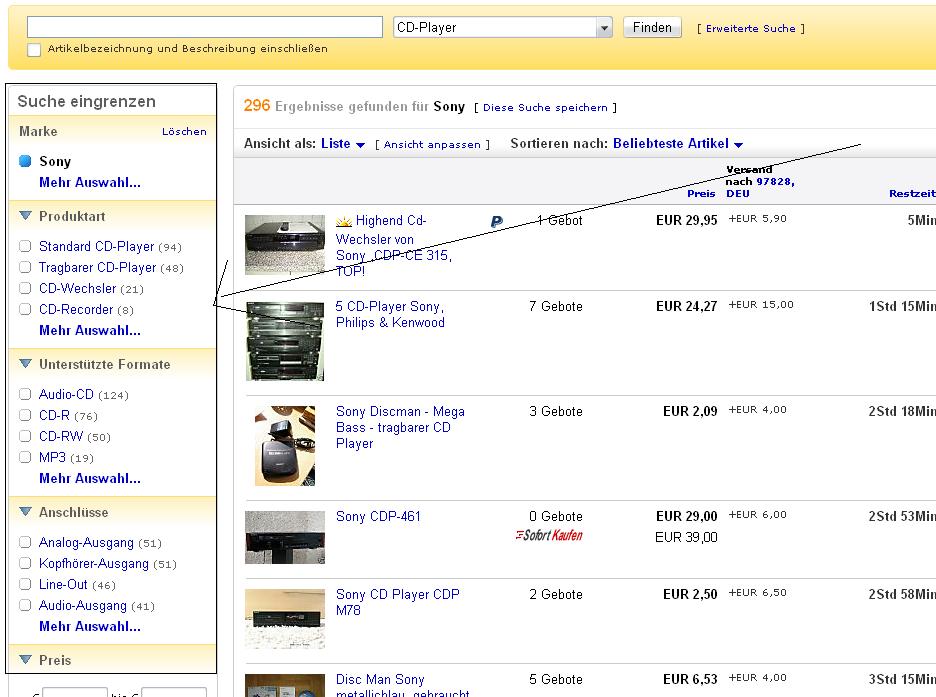Open thumbnail of Disc Man Sony listing
The width and height of the screenshot is (936, 697).
[285, 686]
